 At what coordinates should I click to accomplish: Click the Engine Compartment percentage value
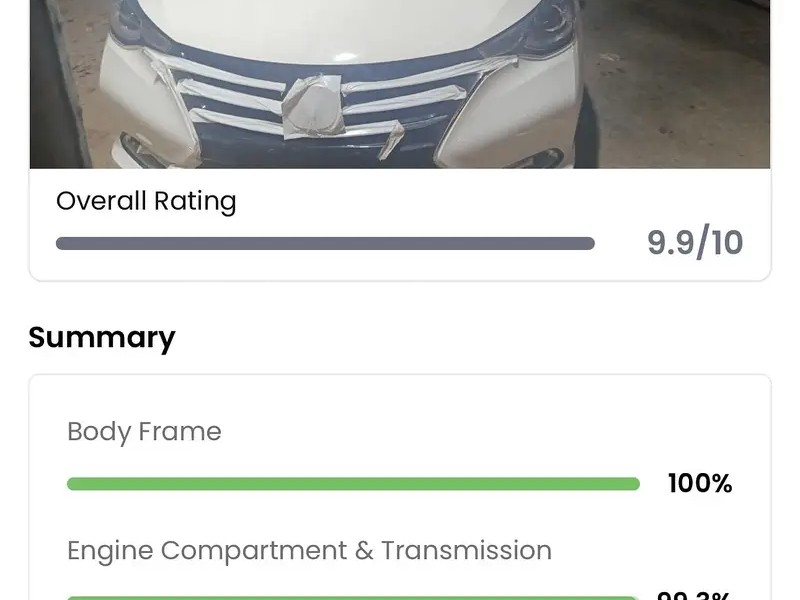694,596
